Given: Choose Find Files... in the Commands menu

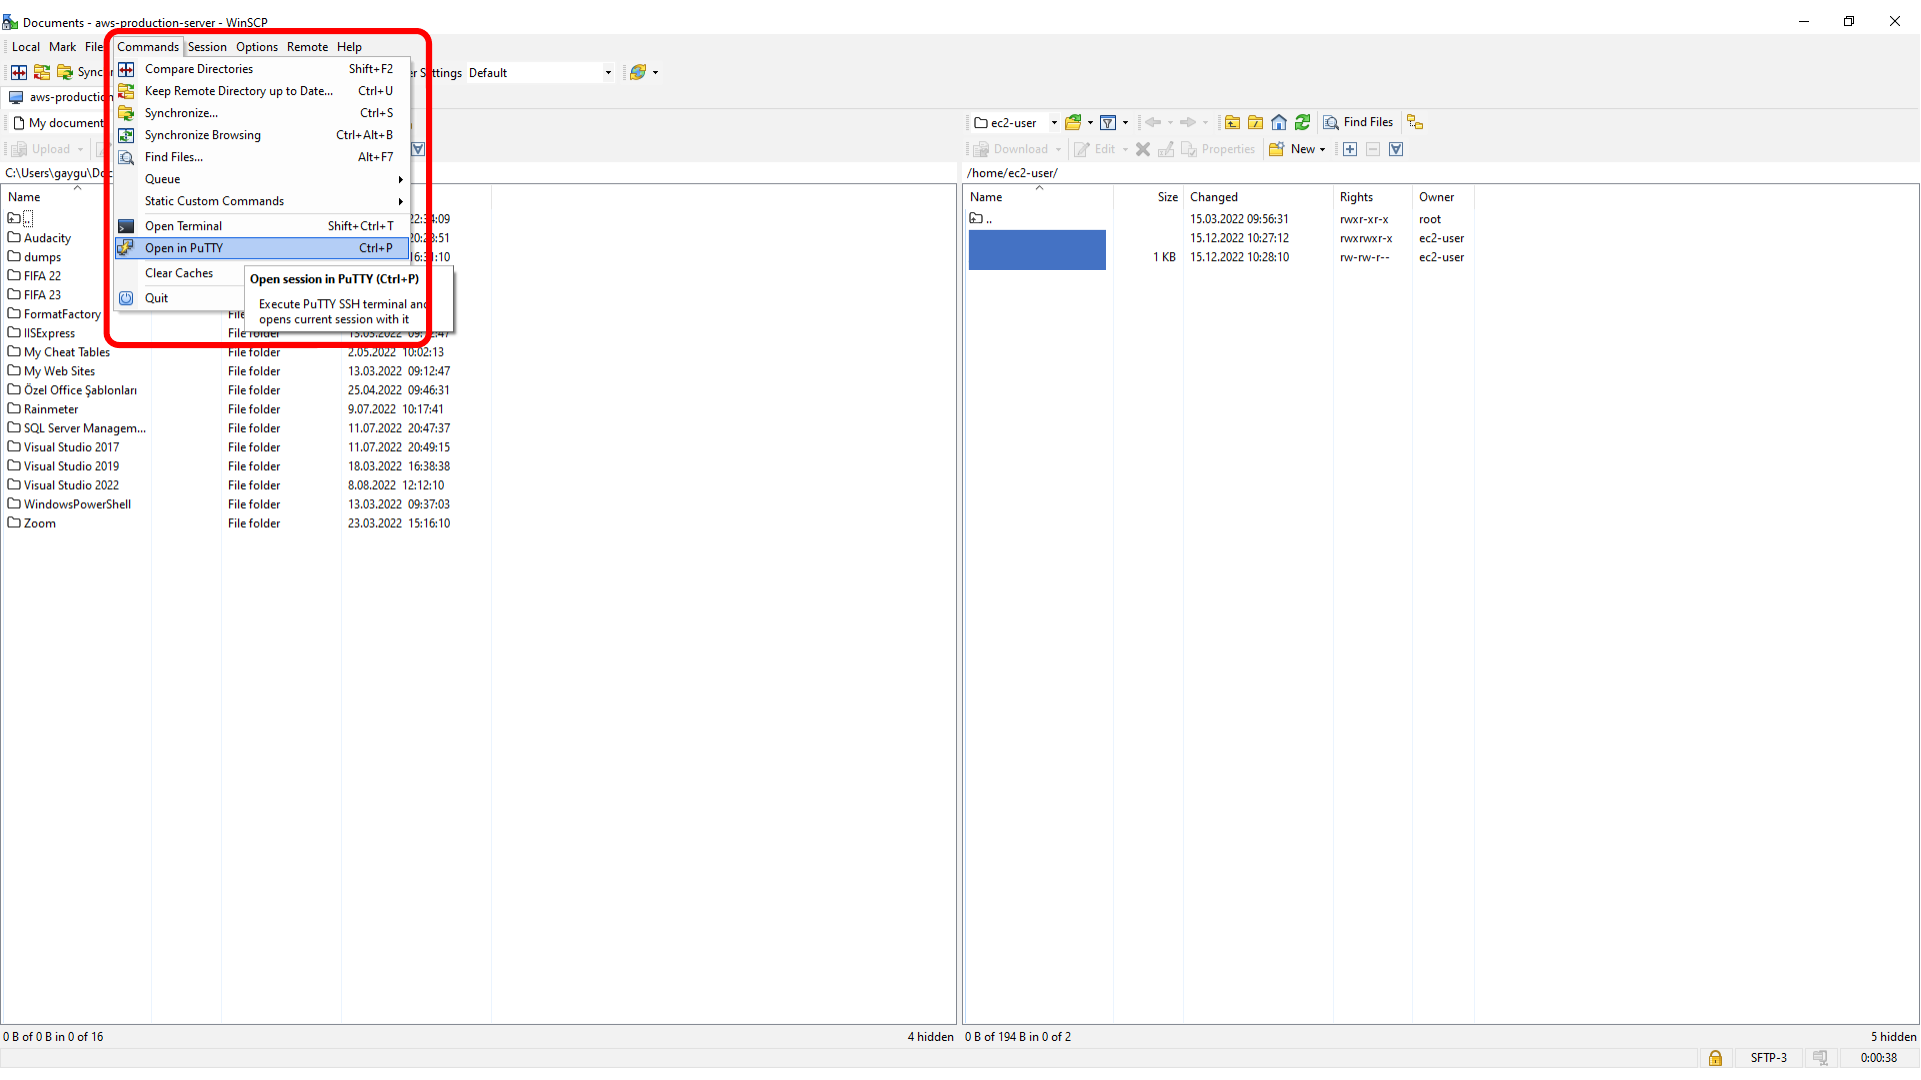Looking at the screenshot, I should coord(261,157).
